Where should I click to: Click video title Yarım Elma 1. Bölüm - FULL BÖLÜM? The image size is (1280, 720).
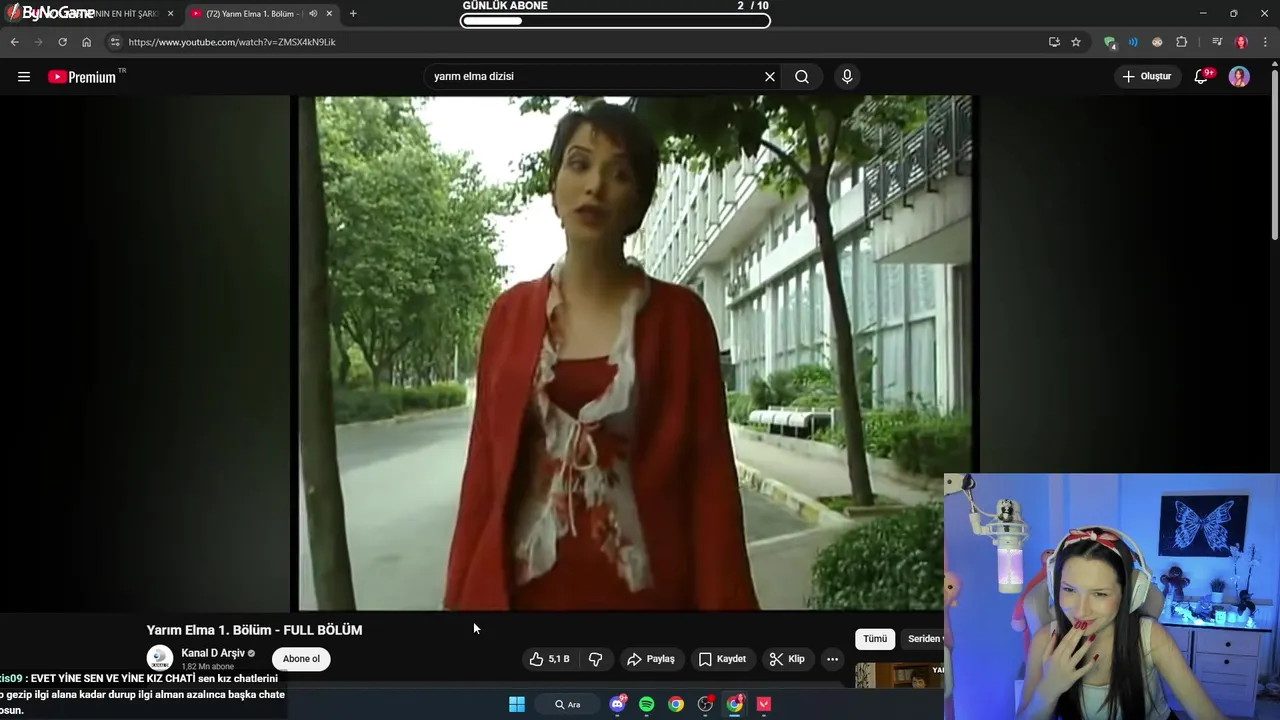pyautogui.click(x=254, y=630)
